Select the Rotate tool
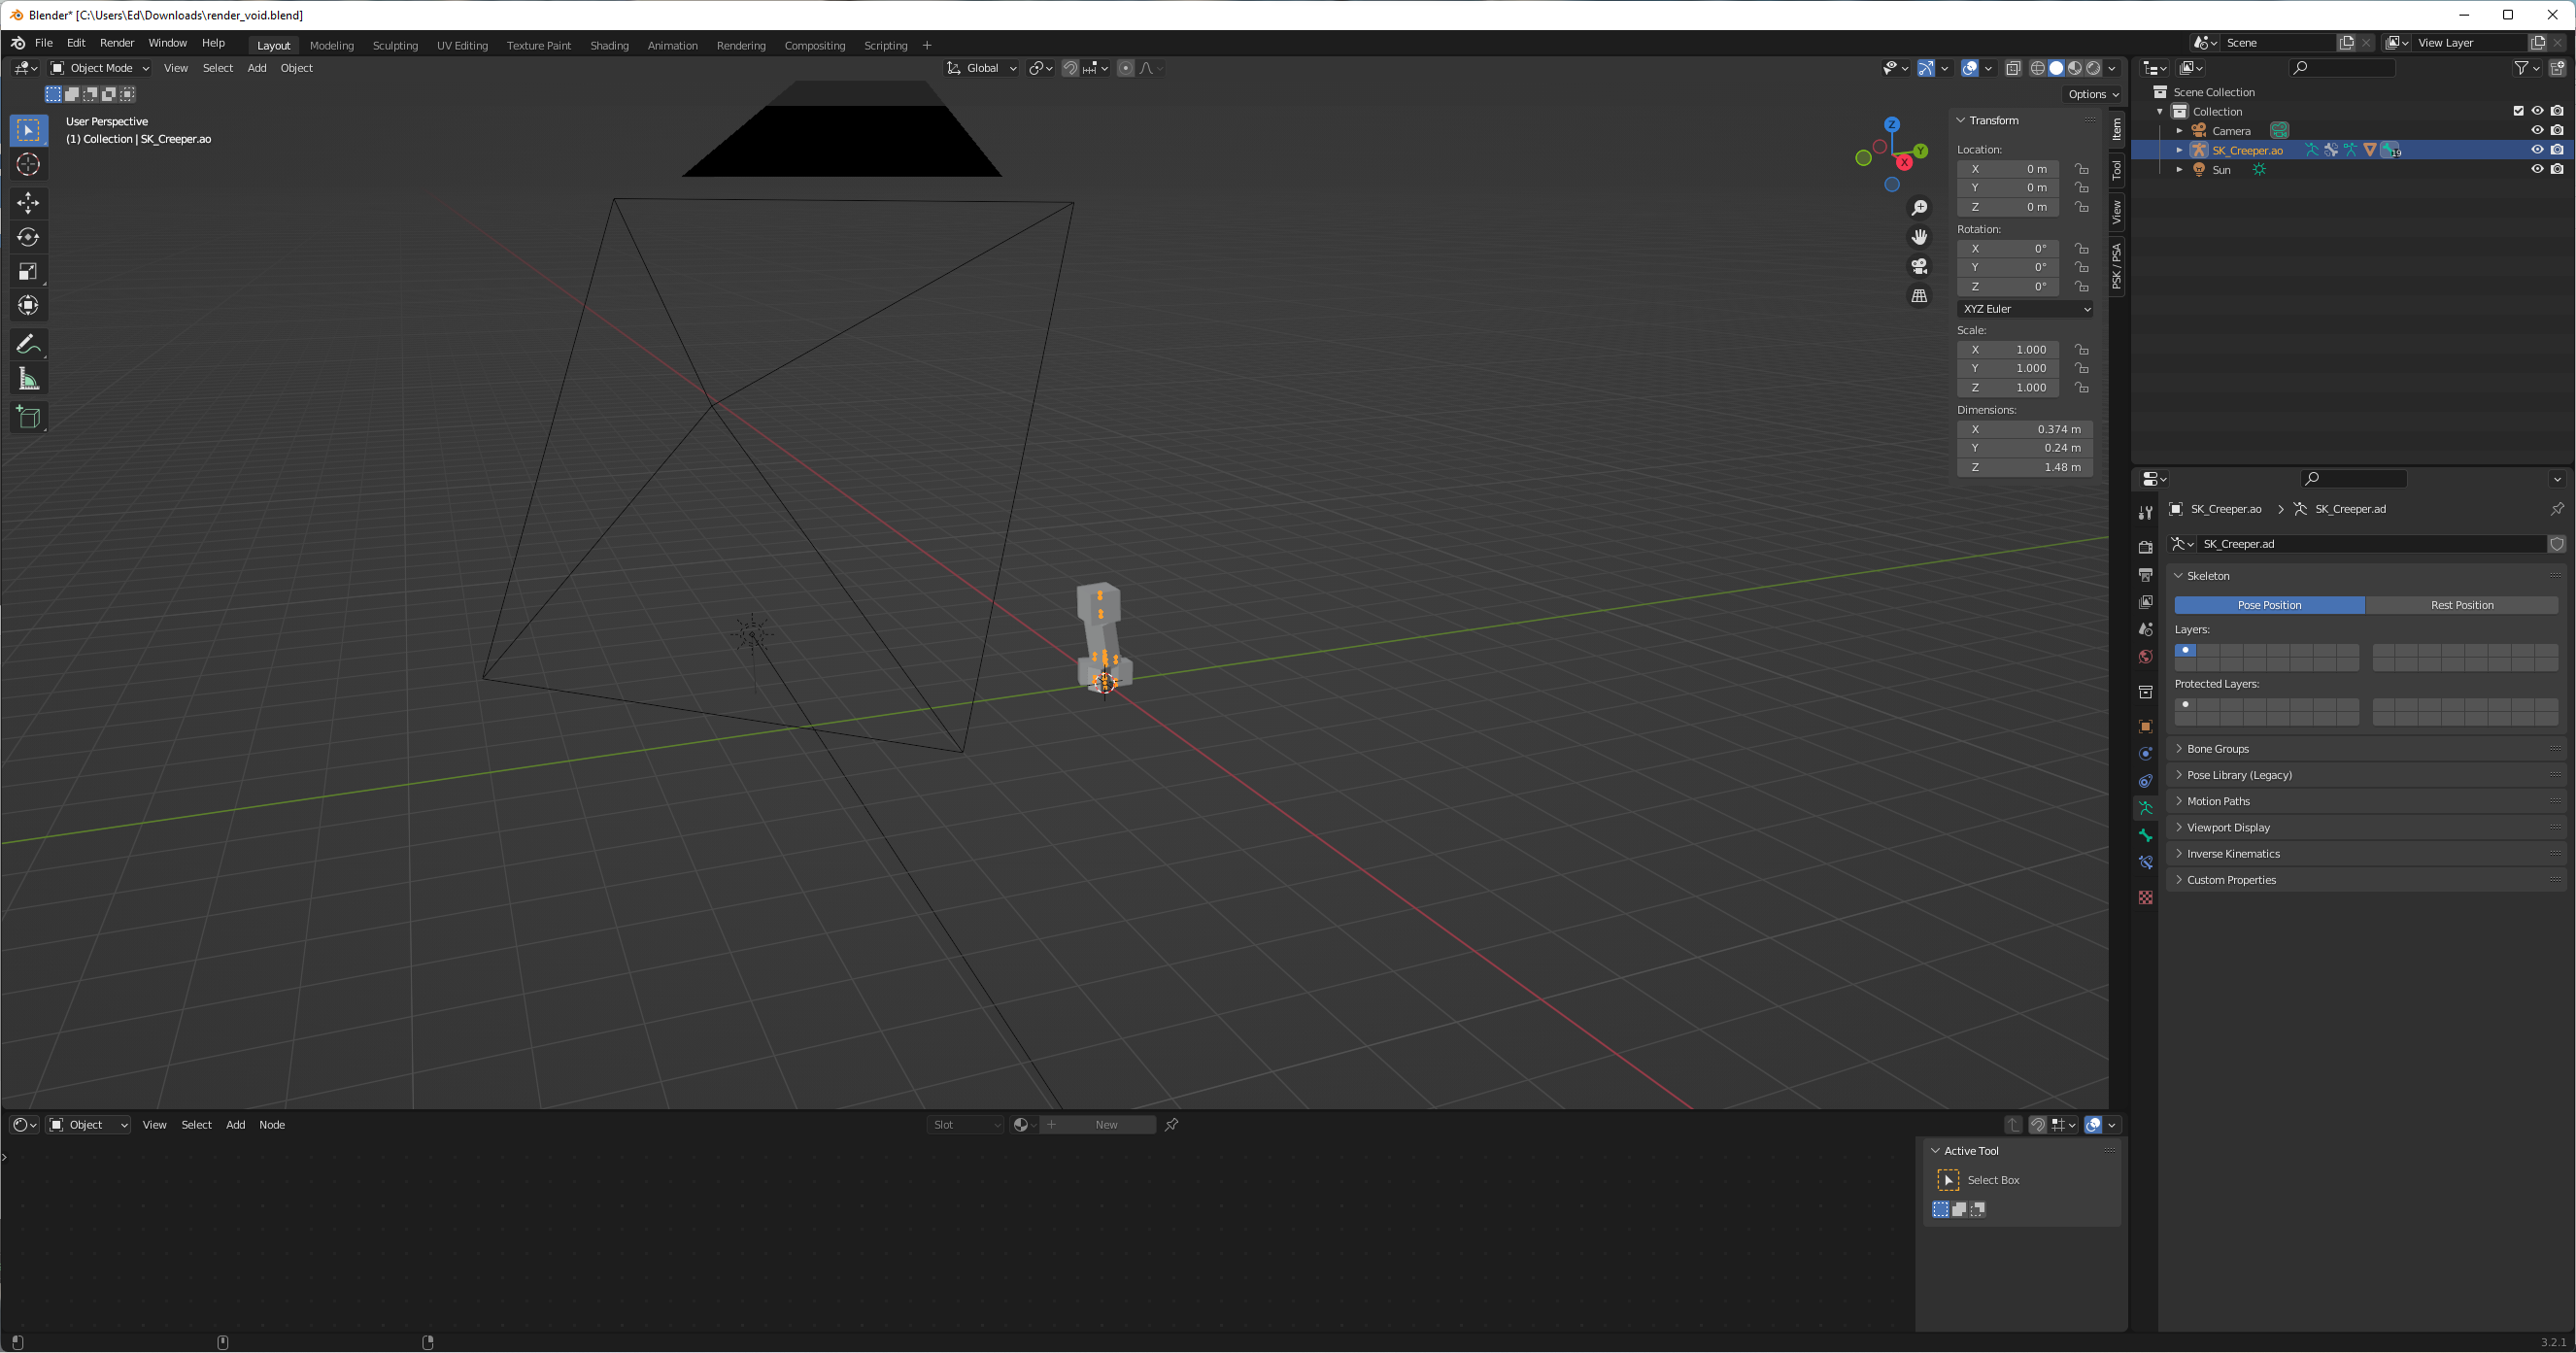The width and height of the screenshot is (2576, 1353). tap(28, 237)
